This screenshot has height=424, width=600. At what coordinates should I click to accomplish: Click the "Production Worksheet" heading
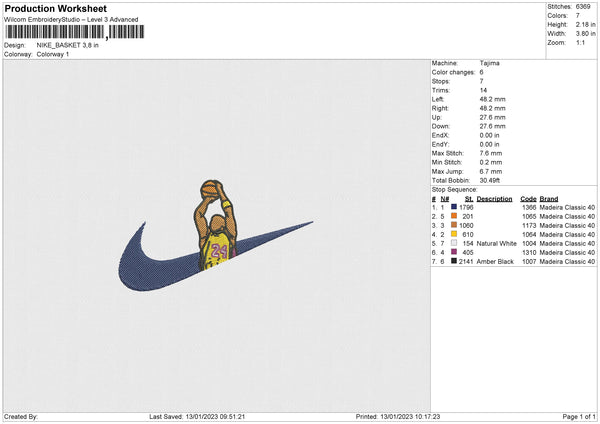[x=55, y=8]
